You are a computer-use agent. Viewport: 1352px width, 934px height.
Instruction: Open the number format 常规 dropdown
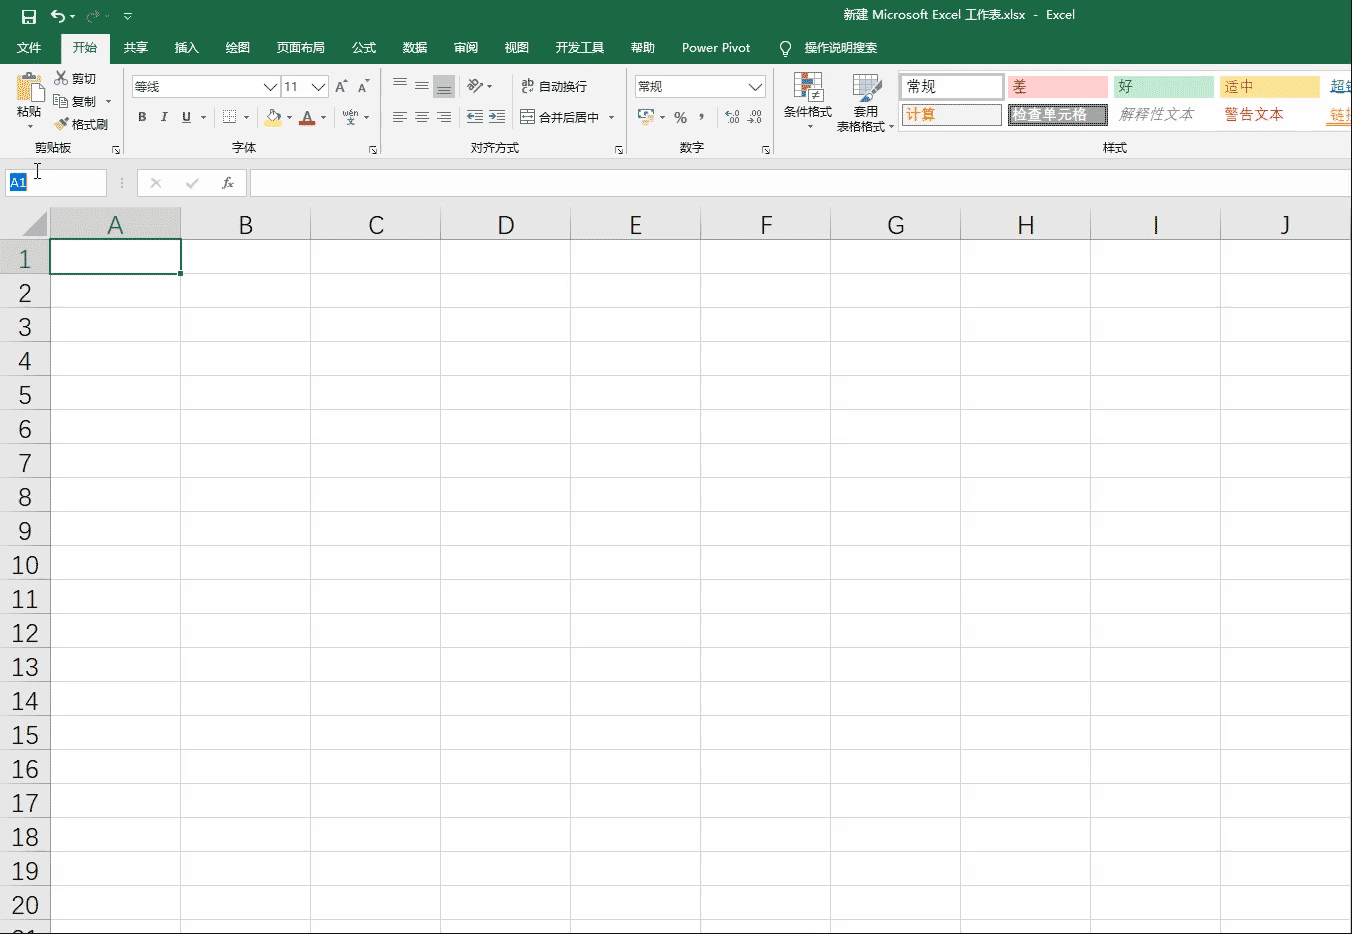point(756,86)
